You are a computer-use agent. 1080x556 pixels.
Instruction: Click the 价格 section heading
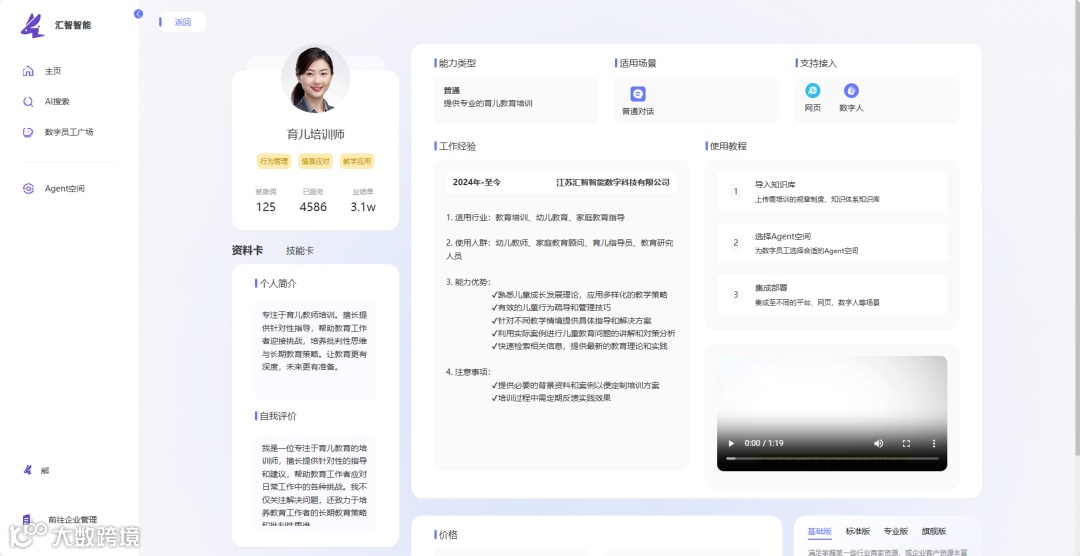(448, 535)
